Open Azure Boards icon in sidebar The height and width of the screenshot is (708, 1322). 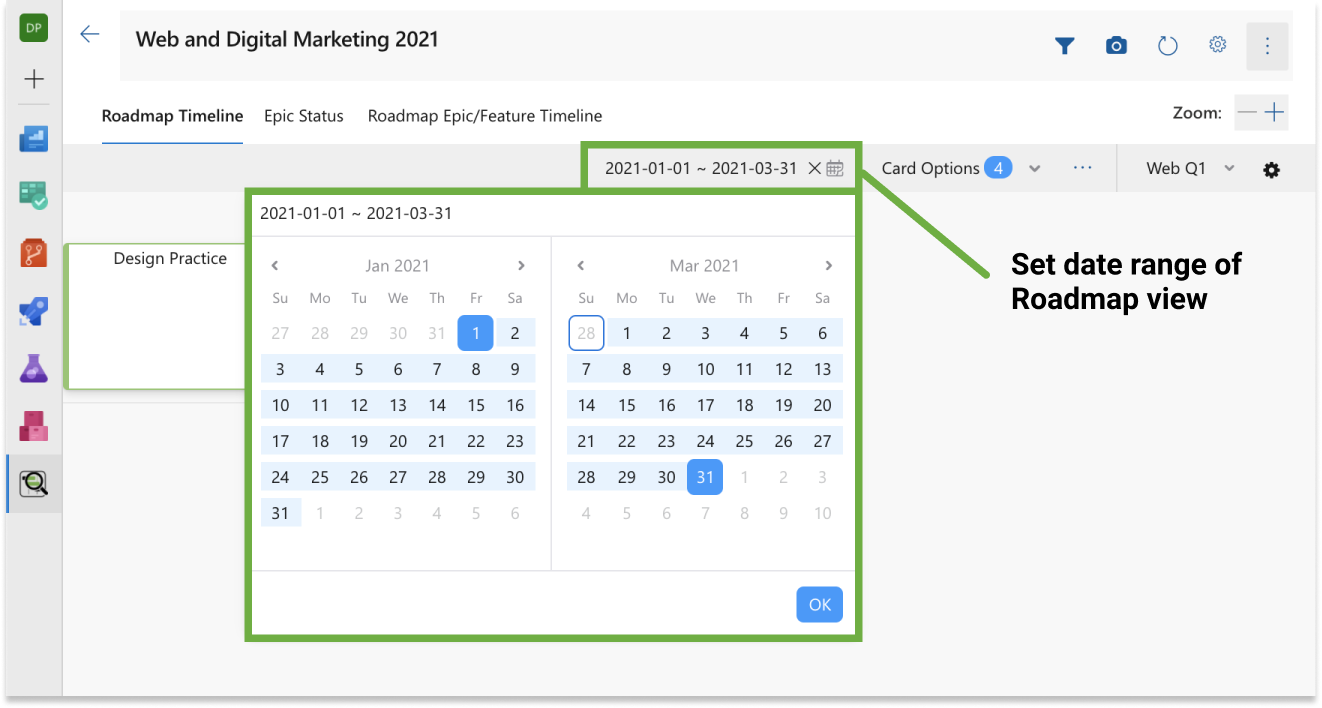coord(34,139)
